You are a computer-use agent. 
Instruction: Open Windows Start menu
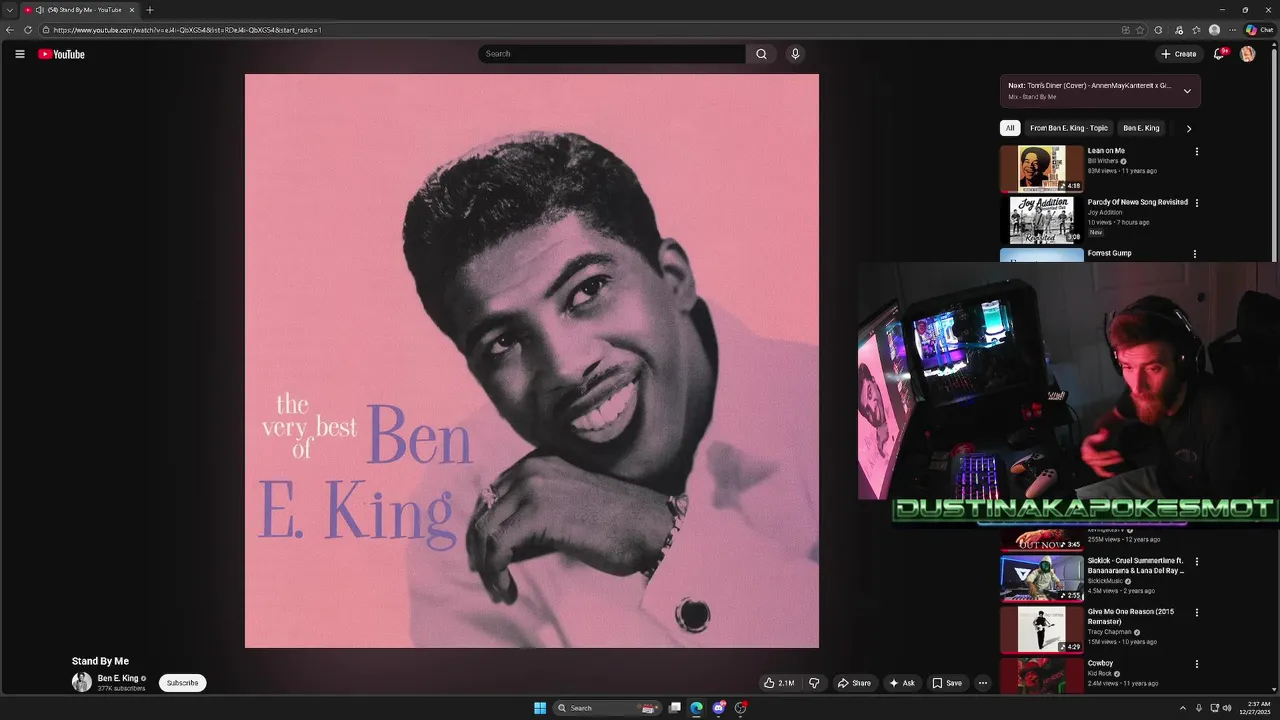[540, 708]
